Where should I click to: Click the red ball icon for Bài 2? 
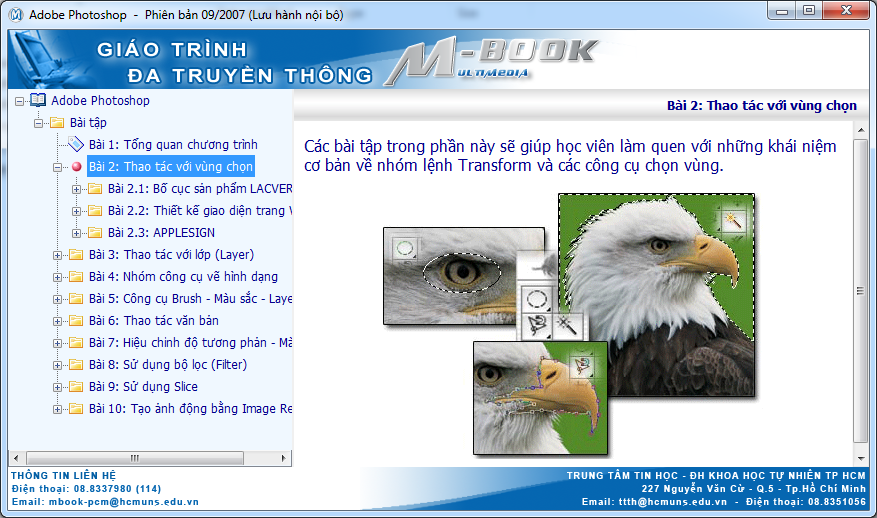[77, 167]
